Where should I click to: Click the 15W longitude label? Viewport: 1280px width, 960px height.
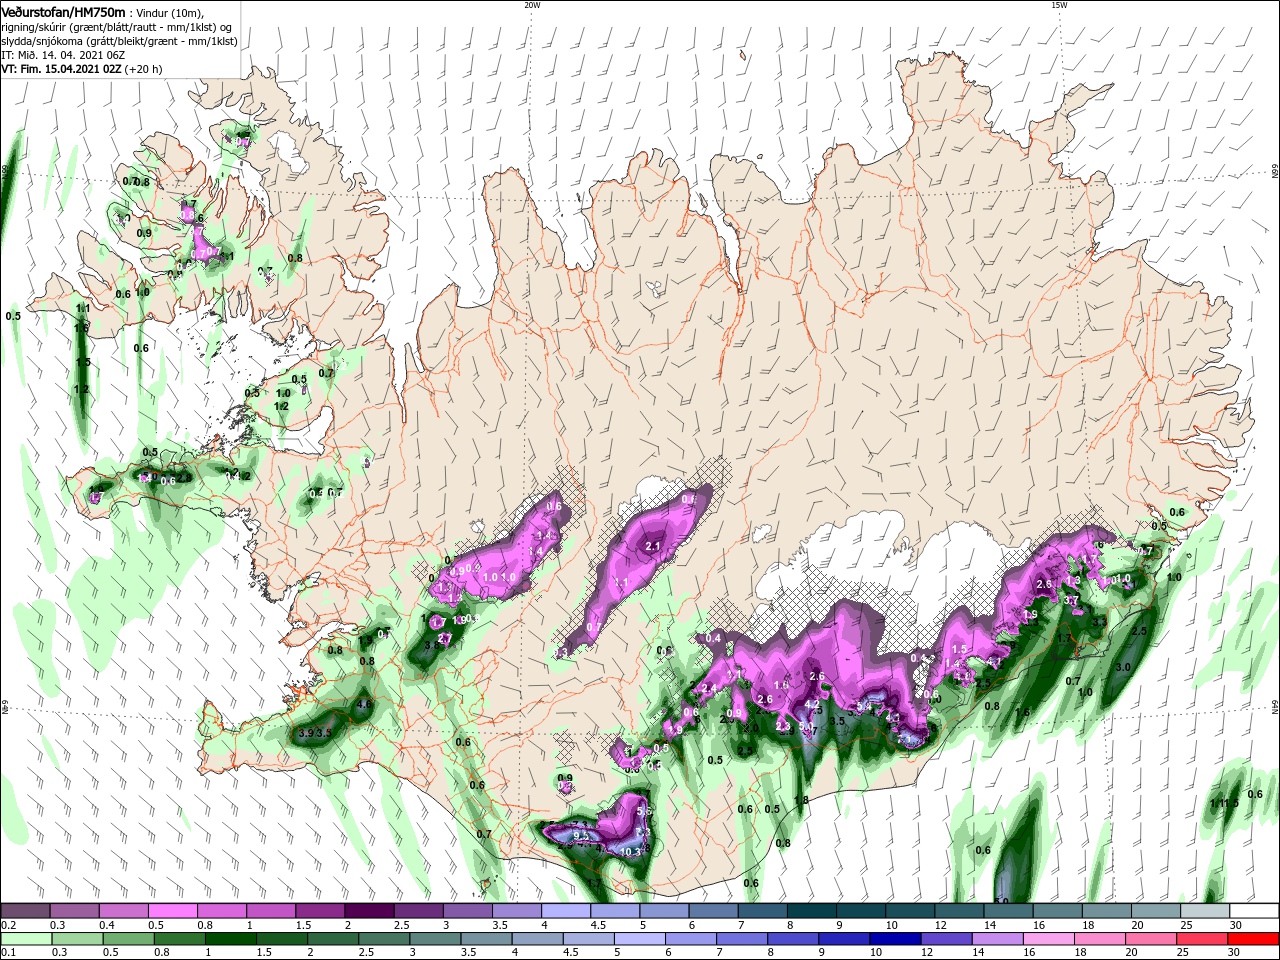pos(1059,5)
